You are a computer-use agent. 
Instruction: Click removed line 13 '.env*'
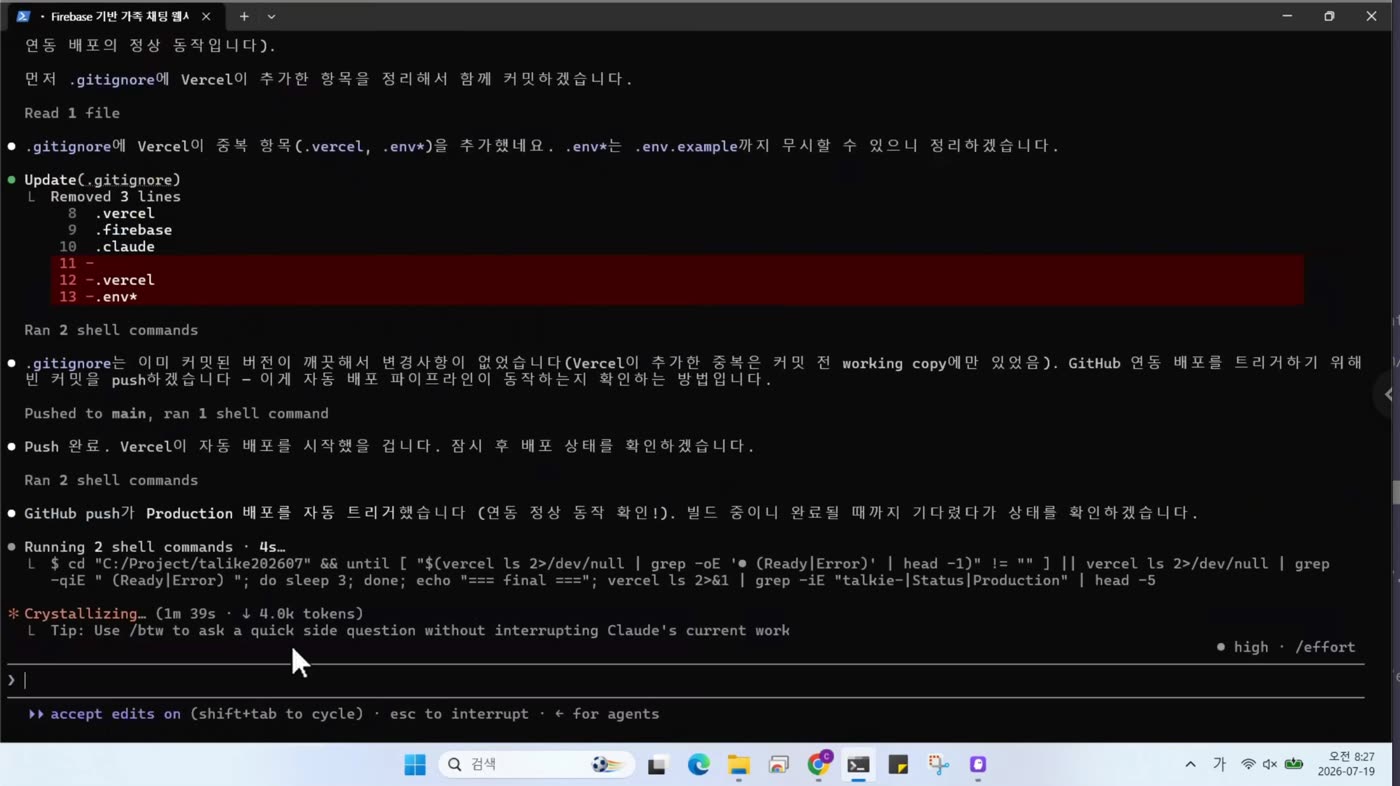[677, 297]
